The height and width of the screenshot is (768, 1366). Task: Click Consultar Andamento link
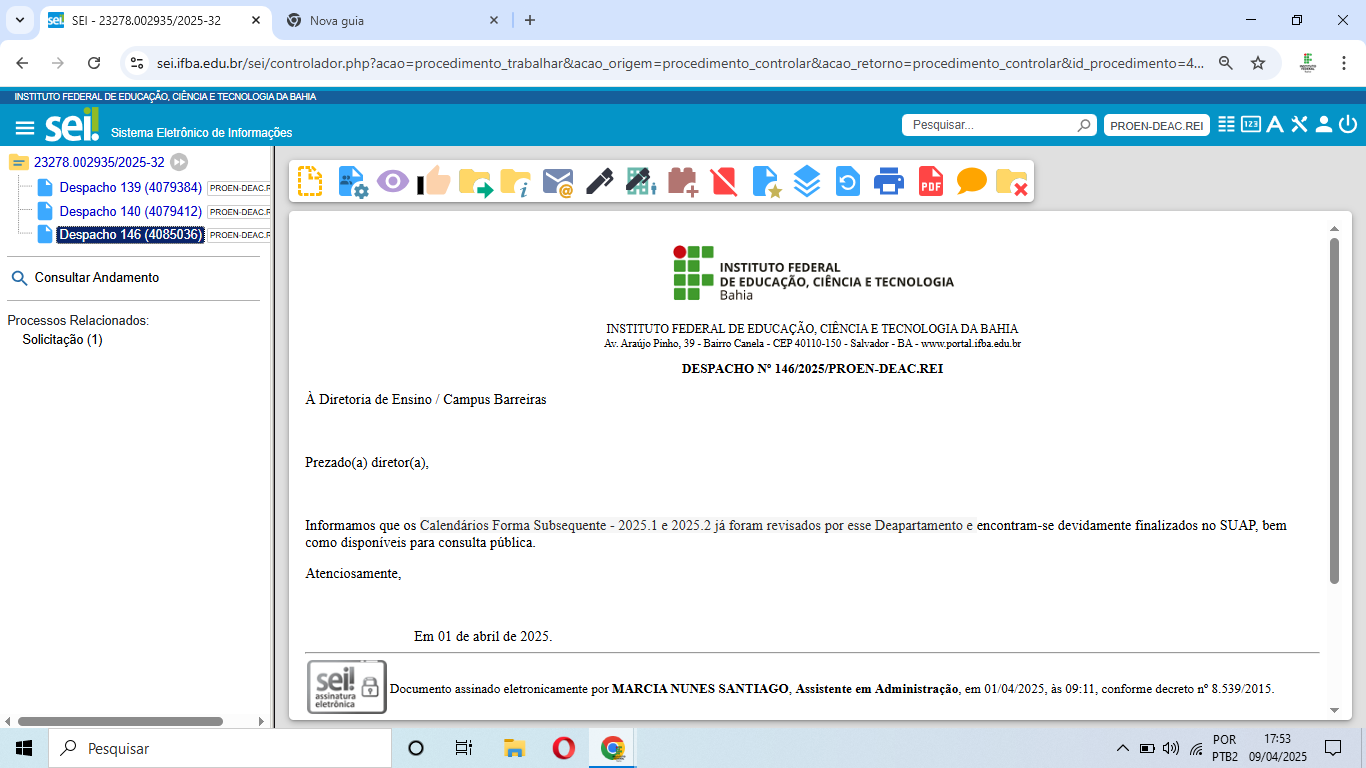(x=96, y=278)
